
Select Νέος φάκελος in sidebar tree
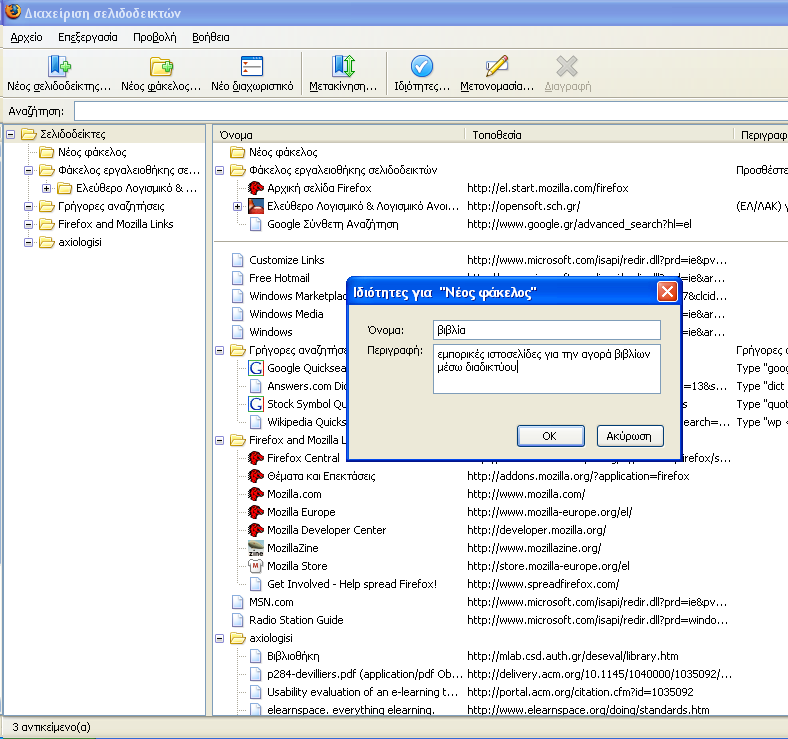(x=92, y=152)
